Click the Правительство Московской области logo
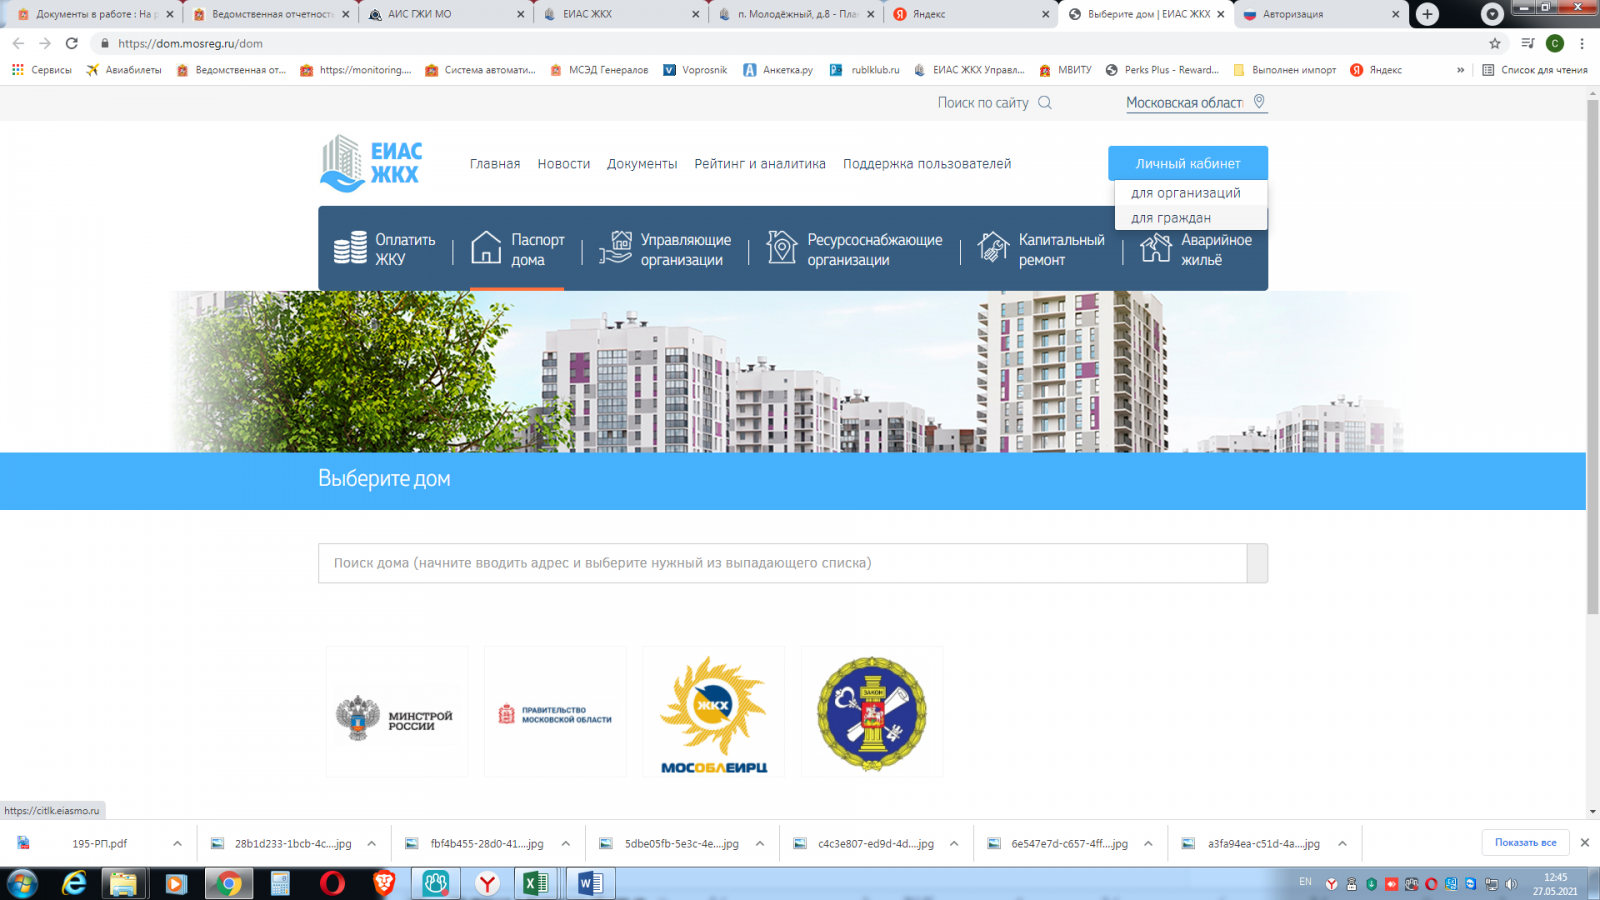 click(x=555, y=712)
